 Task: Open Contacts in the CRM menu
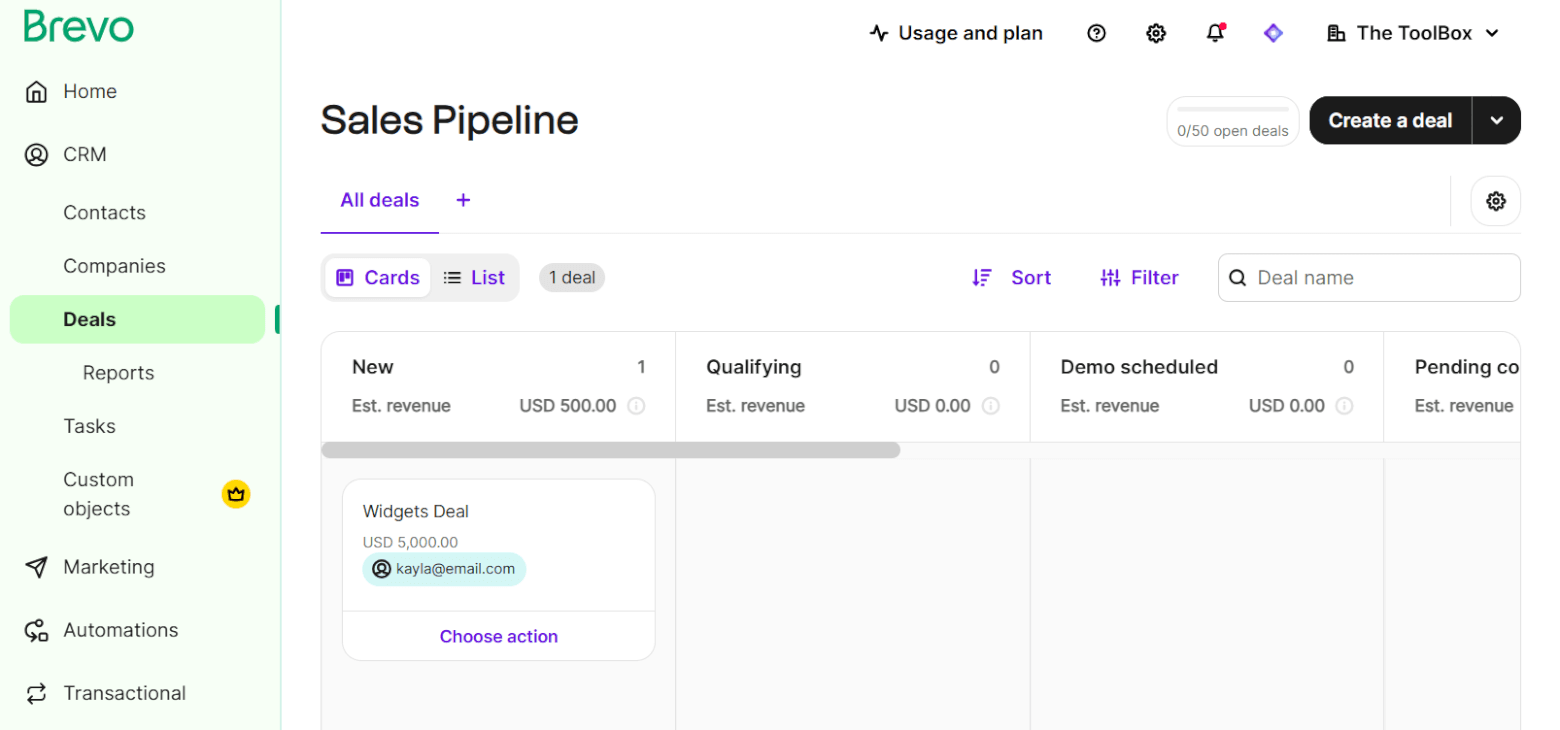pyautogui.click(x=104, y=212)
